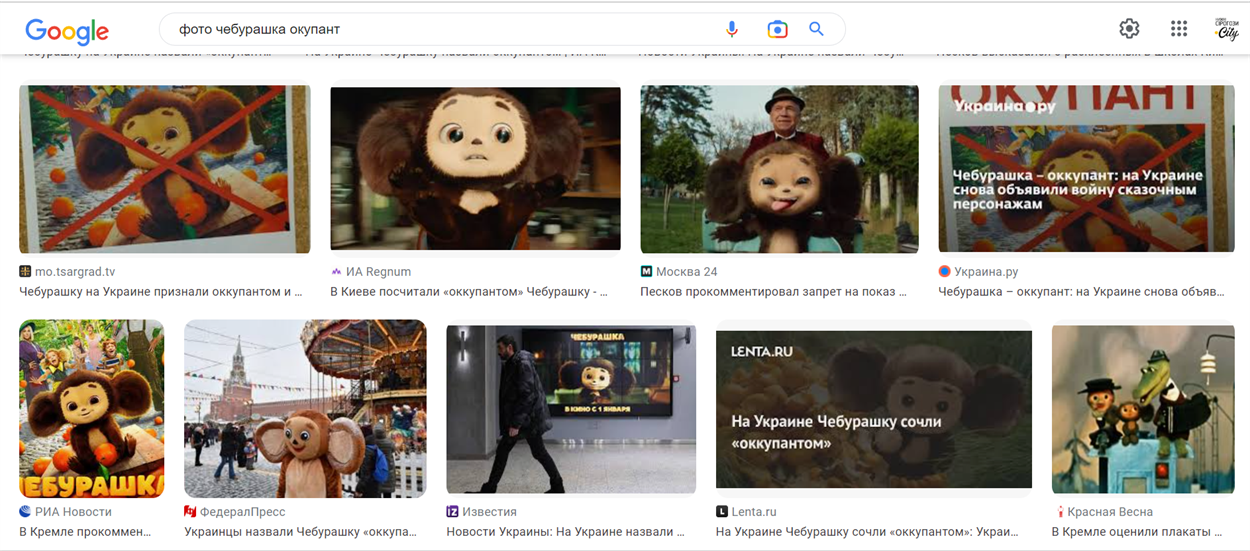The width and height of the screenshot is (1250, 551).
Task: Click the Известия source name
Action: [489, 511]
